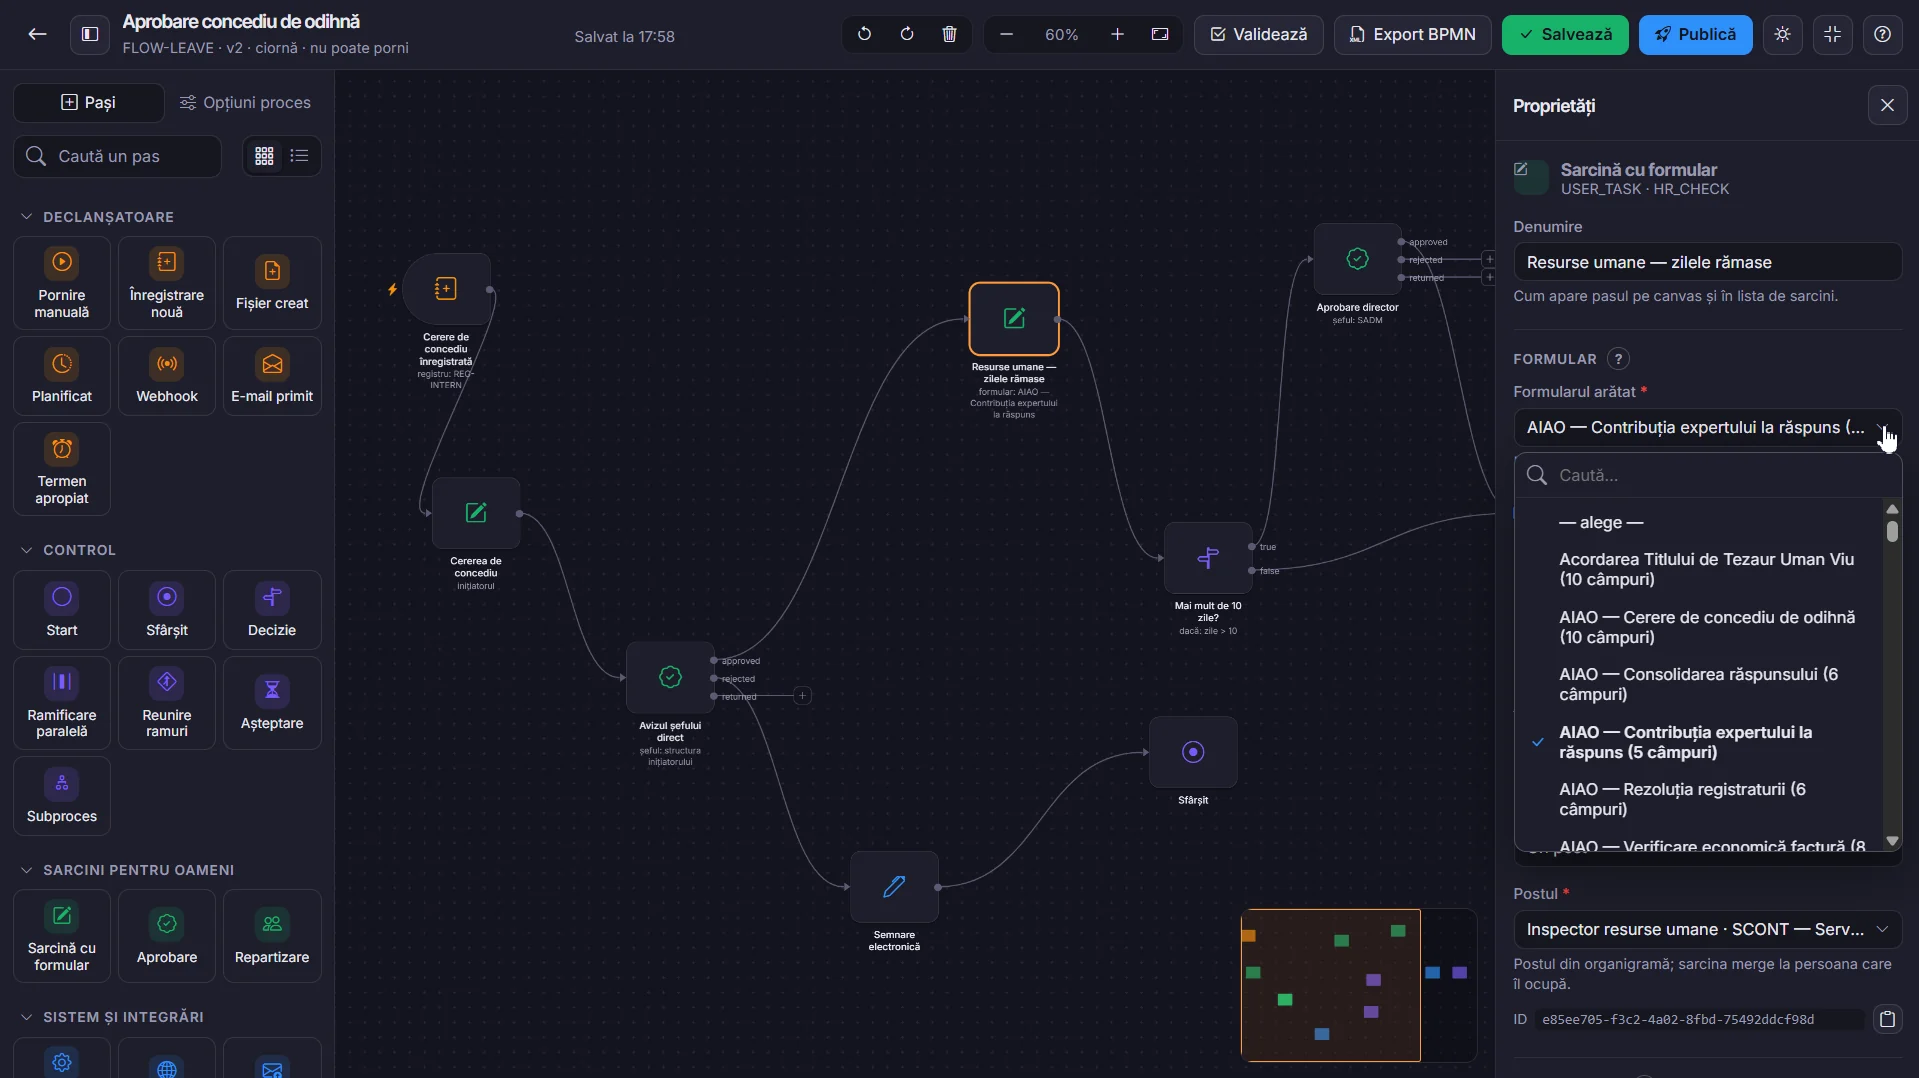This screenshot has width=1919, height=1078.
Task: Select the Ramificare paralelă step
Action: (x=62, y=703)
